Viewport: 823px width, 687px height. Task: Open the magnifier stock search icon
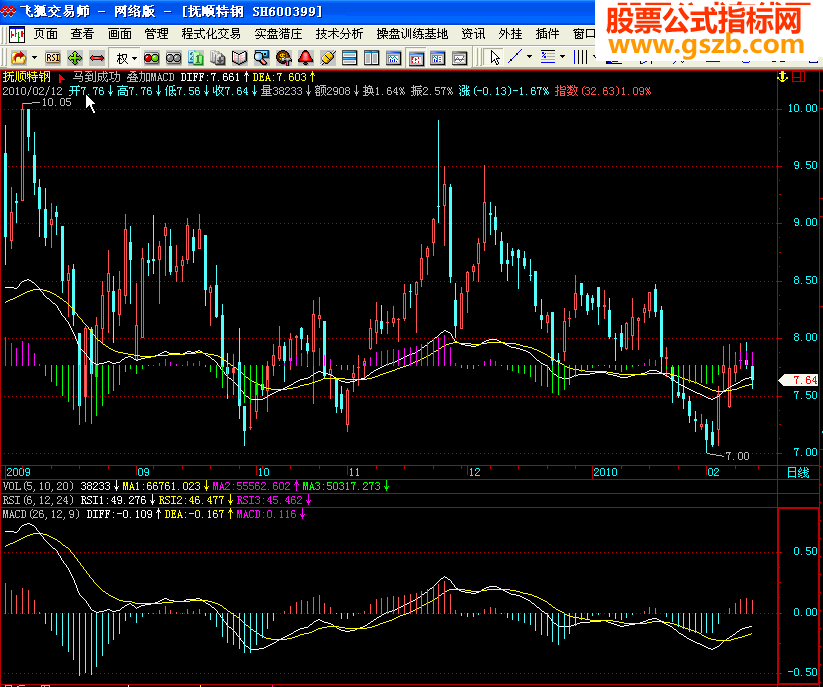(260, 57)
